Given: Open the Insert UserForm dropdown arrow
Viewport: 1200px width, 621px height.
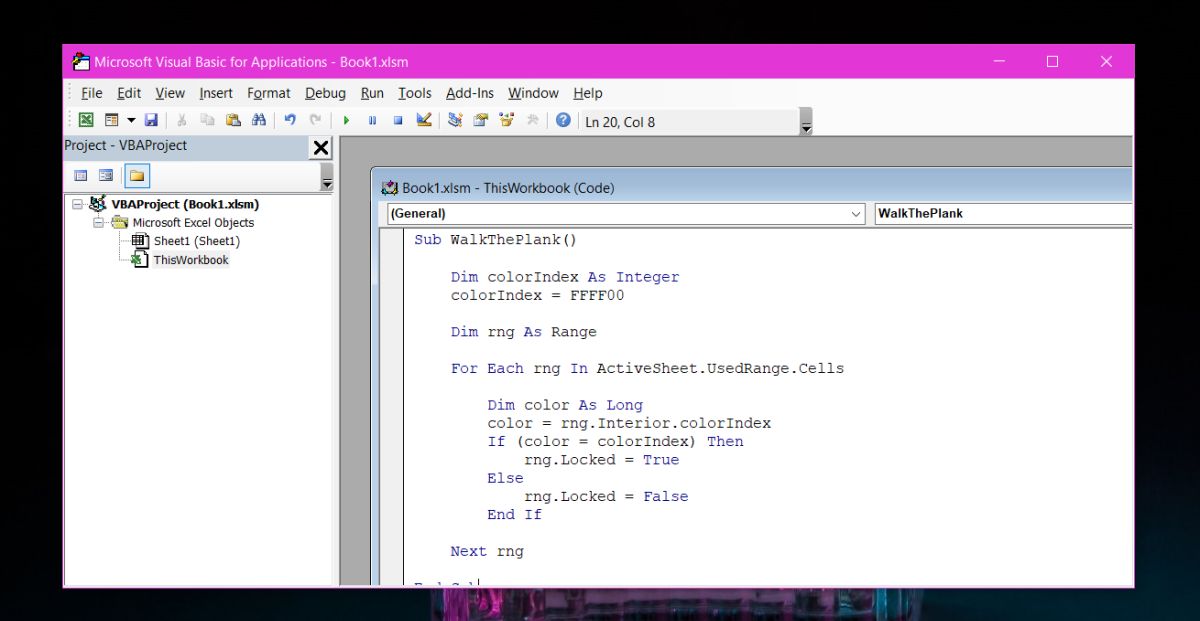Looking at the screenshot, I should pyautogui.click(x=130, y=121).
